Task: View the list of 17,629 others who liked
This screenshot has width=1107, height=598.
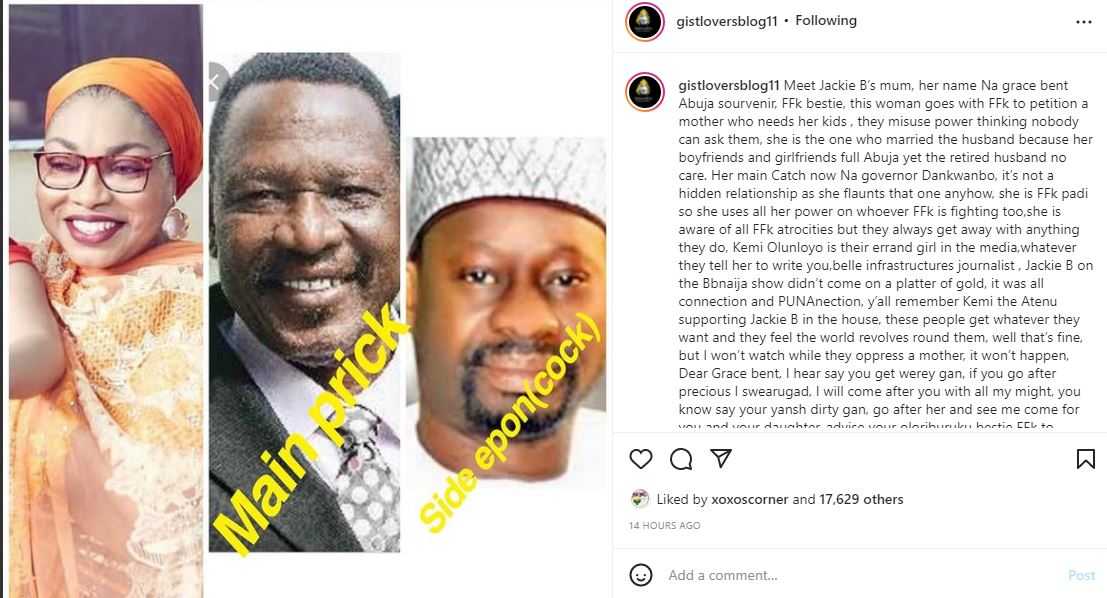Action: (862, 499)
